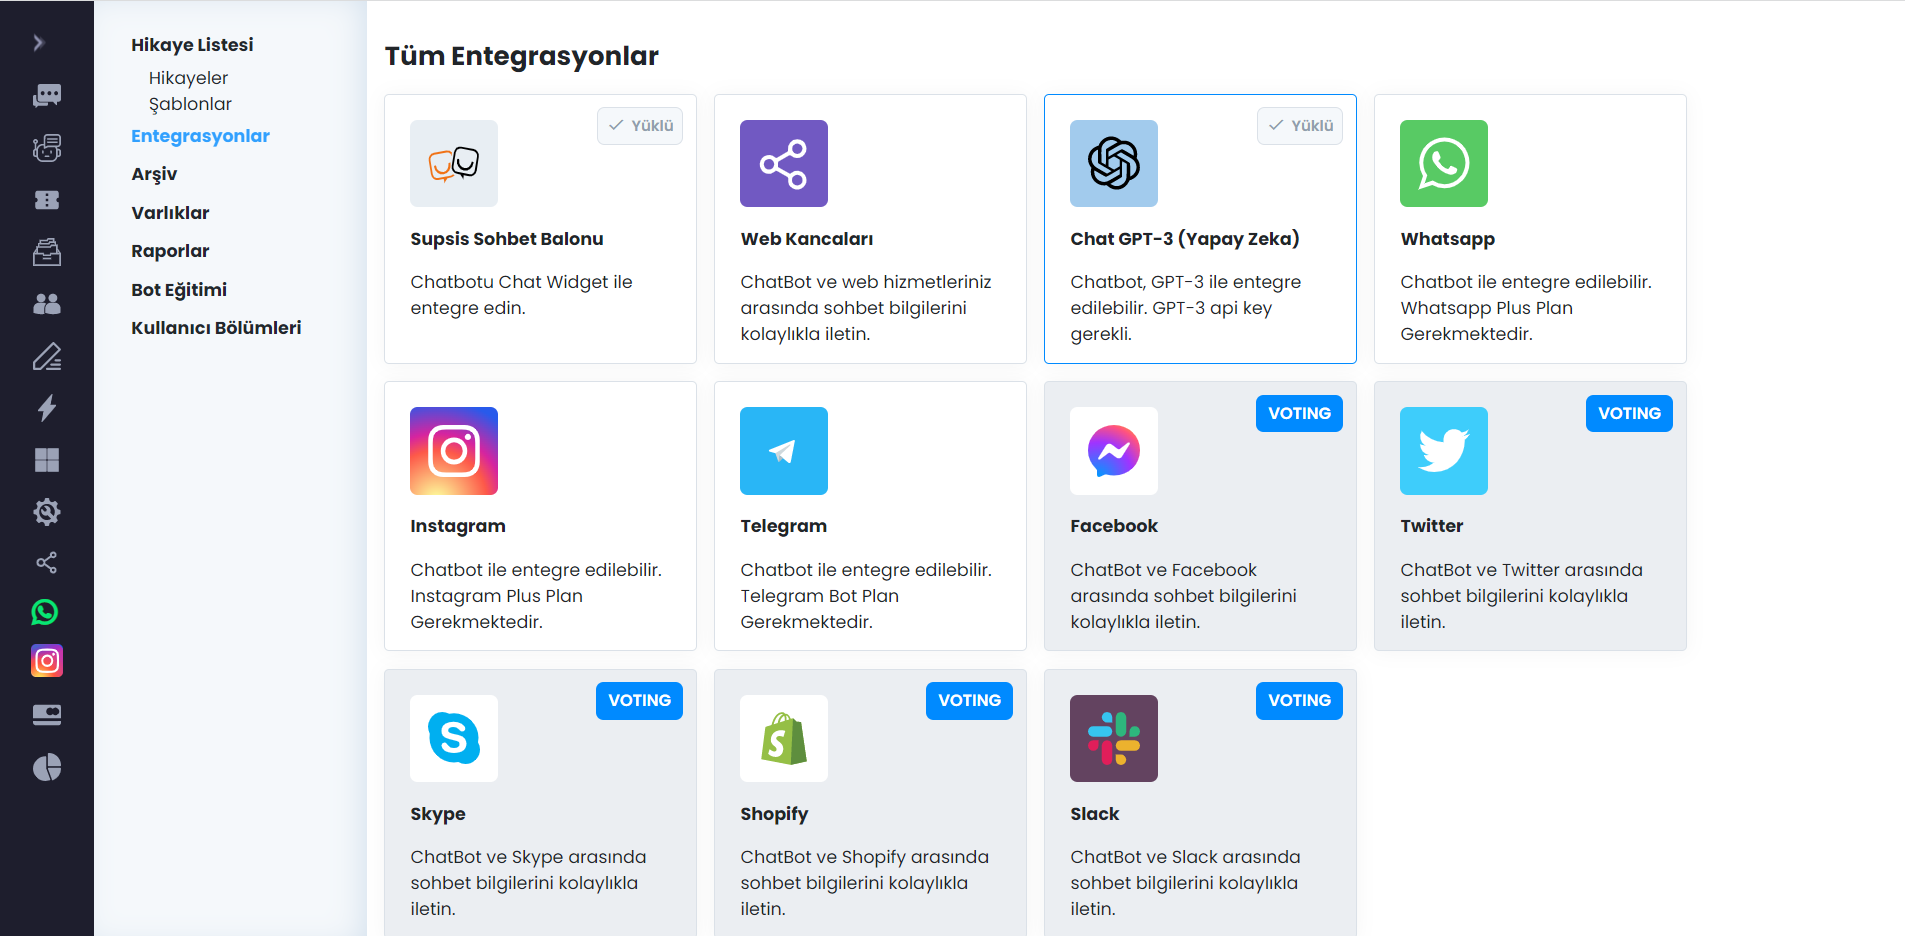Click Yüklü badge on Chat GPT-3 card

[x=1300, y=126]
